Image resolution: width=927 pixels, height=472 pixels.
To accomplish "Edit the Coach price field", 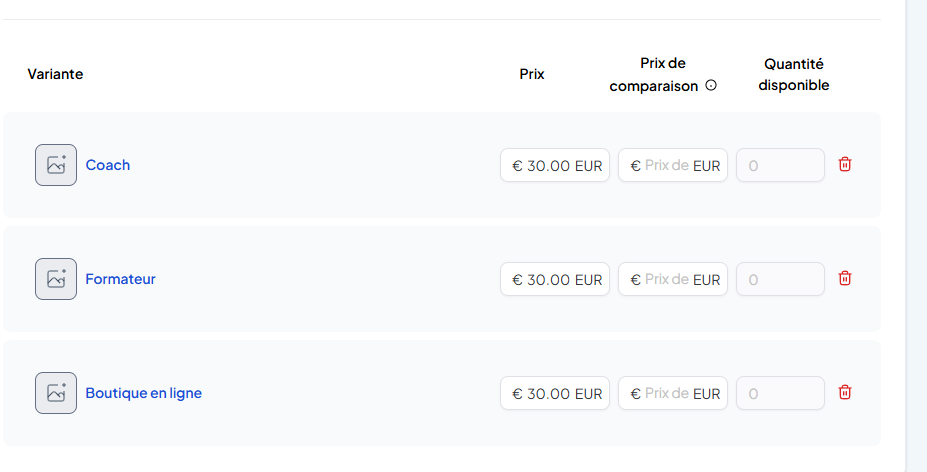I will (x=555, y=166).
